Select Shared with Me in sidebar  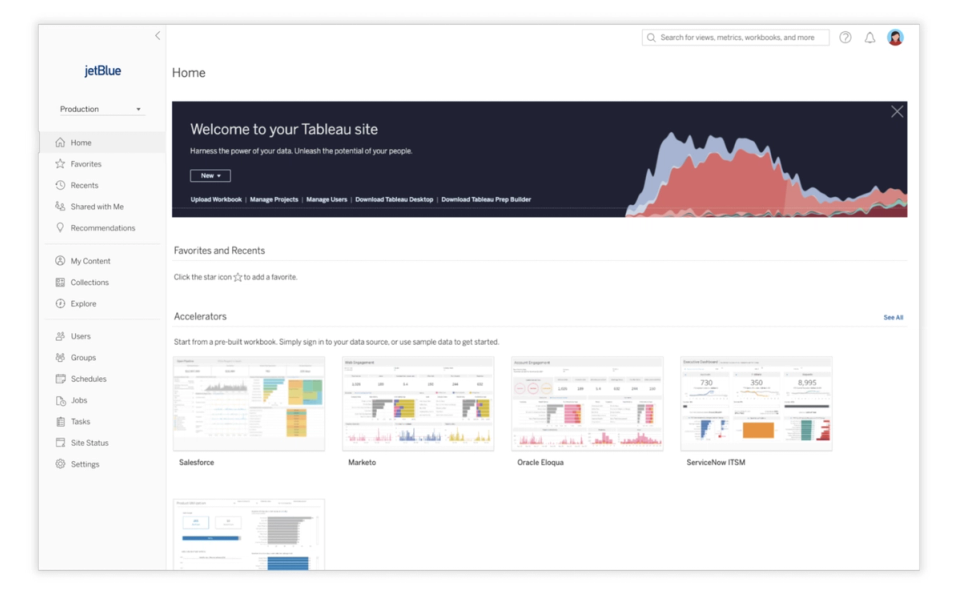(97, 206)
